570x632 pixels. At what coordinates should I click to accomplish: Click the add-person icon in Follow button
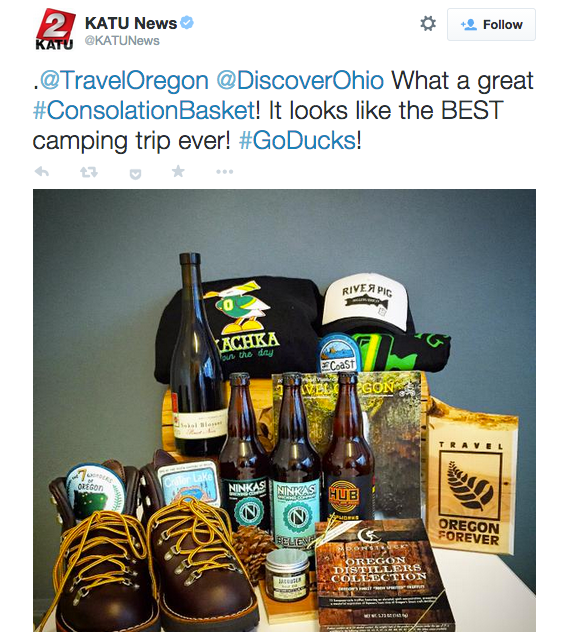468,25
